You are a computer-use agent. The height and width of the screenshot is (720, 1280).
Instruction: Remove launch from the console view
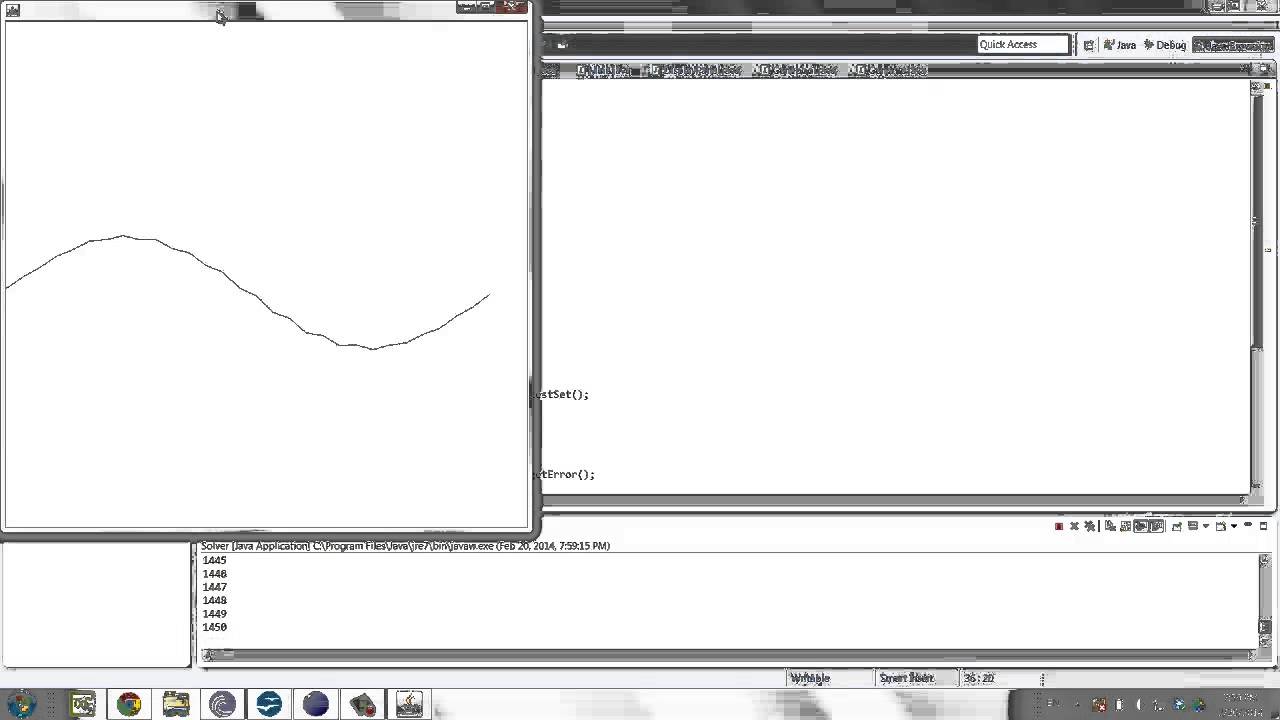coord(1074,526)
